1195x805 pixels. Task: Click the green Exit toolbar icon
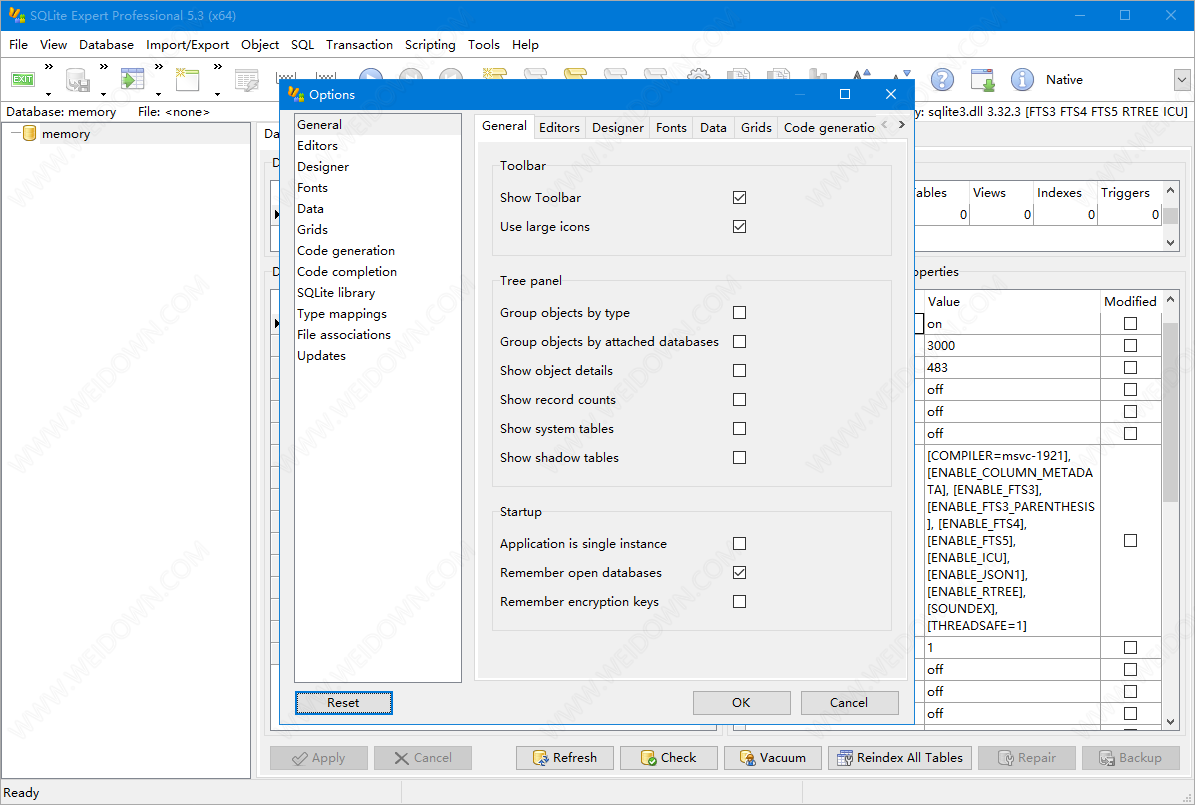[x=23, y=79]
